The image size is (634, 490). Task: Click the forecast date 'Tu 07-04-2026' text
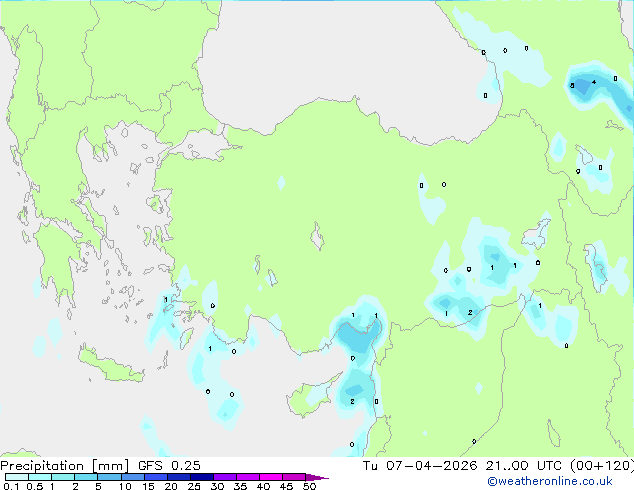point(420,466)
